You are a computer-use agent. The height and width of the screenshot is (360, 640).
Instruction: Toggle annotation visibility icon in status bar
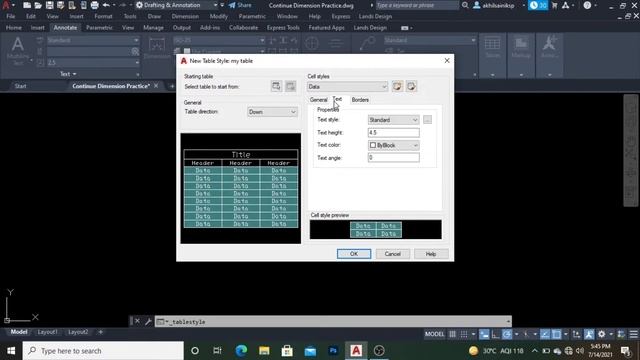(x=589, y=334)
